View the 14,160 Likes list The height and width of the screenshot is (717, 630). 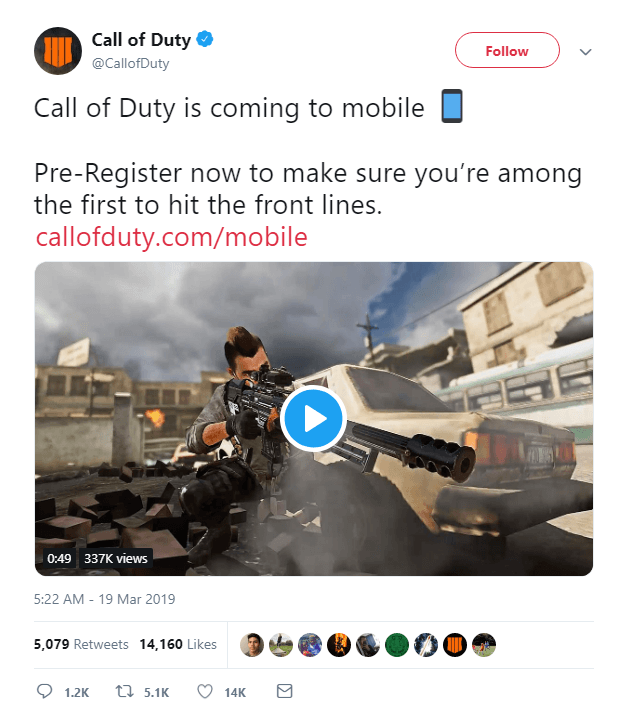(x=178, y=644)
